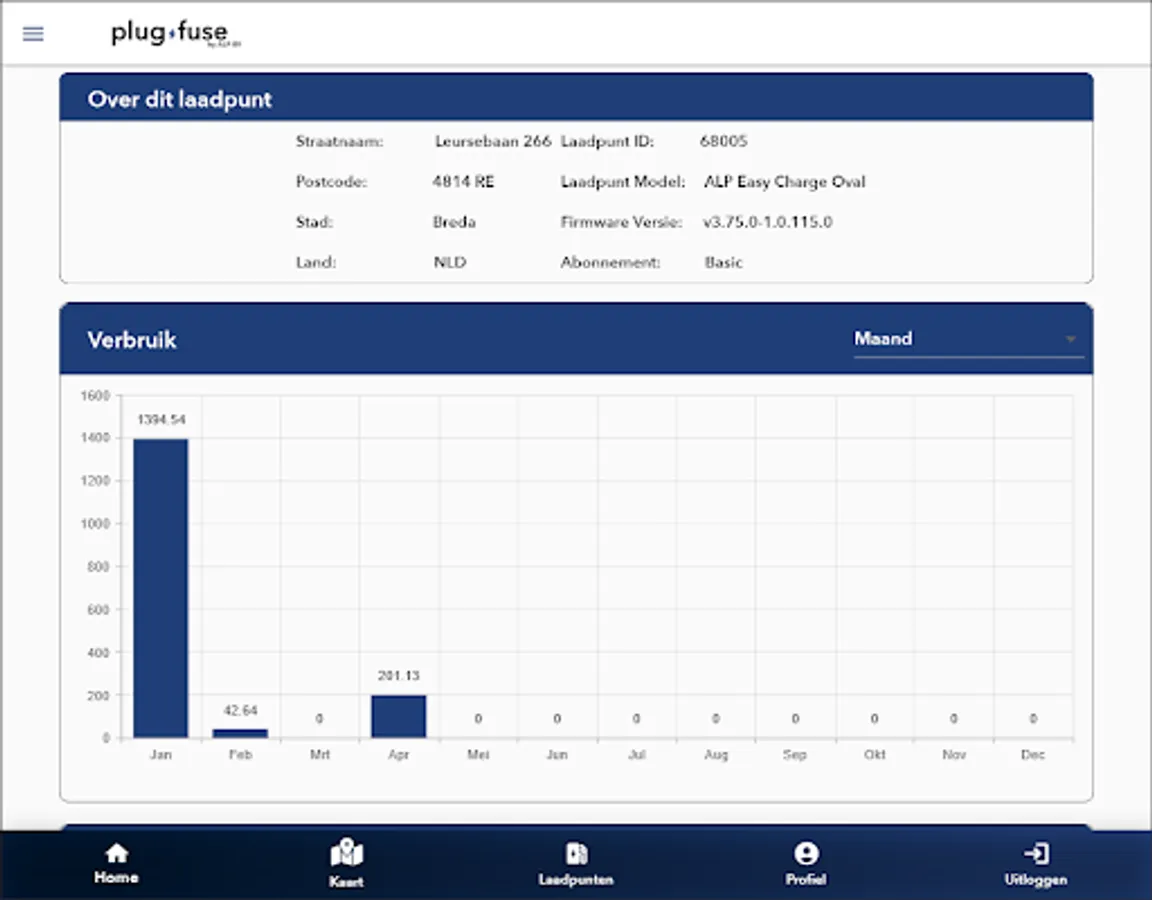Switch to the Laadpunten tab label
Screen dimensions: 1152x900
pos(576,879)
